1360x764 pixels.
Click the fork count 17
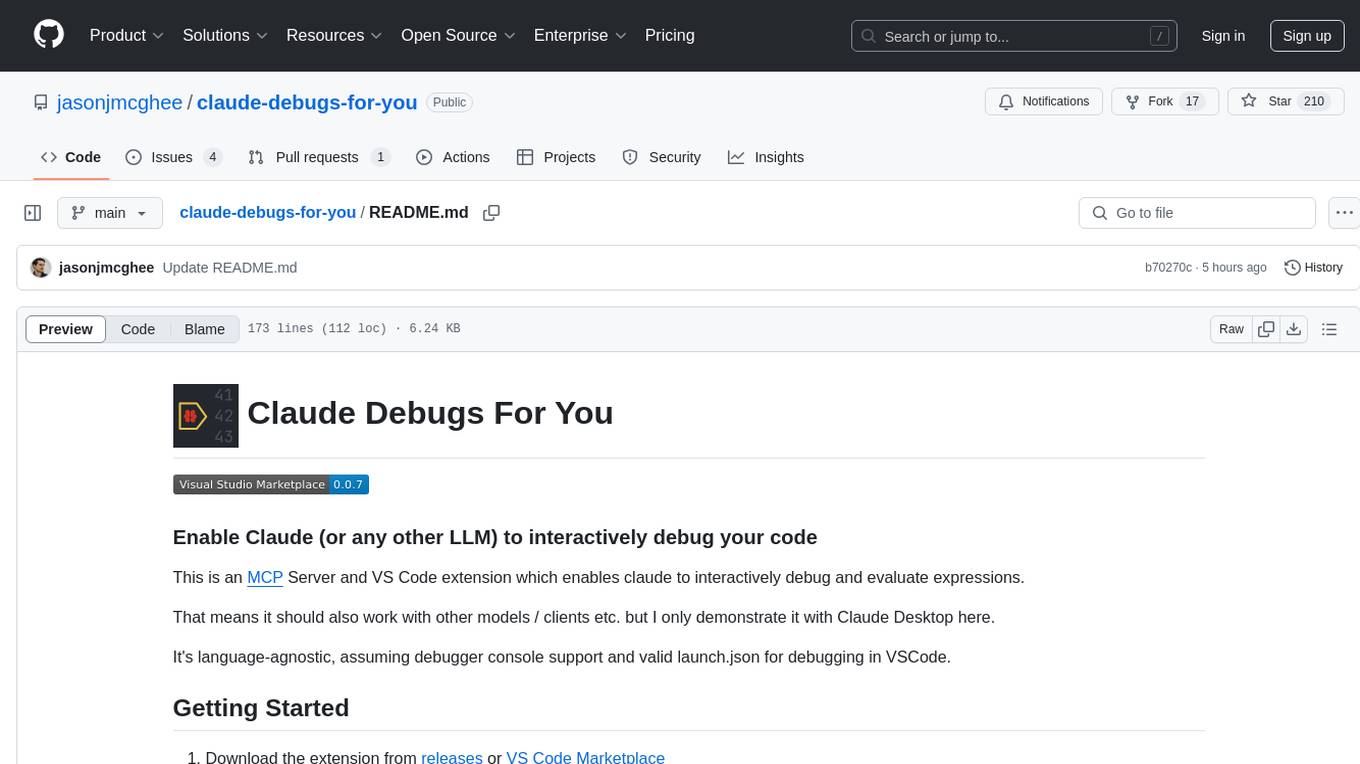(1191, 101)
